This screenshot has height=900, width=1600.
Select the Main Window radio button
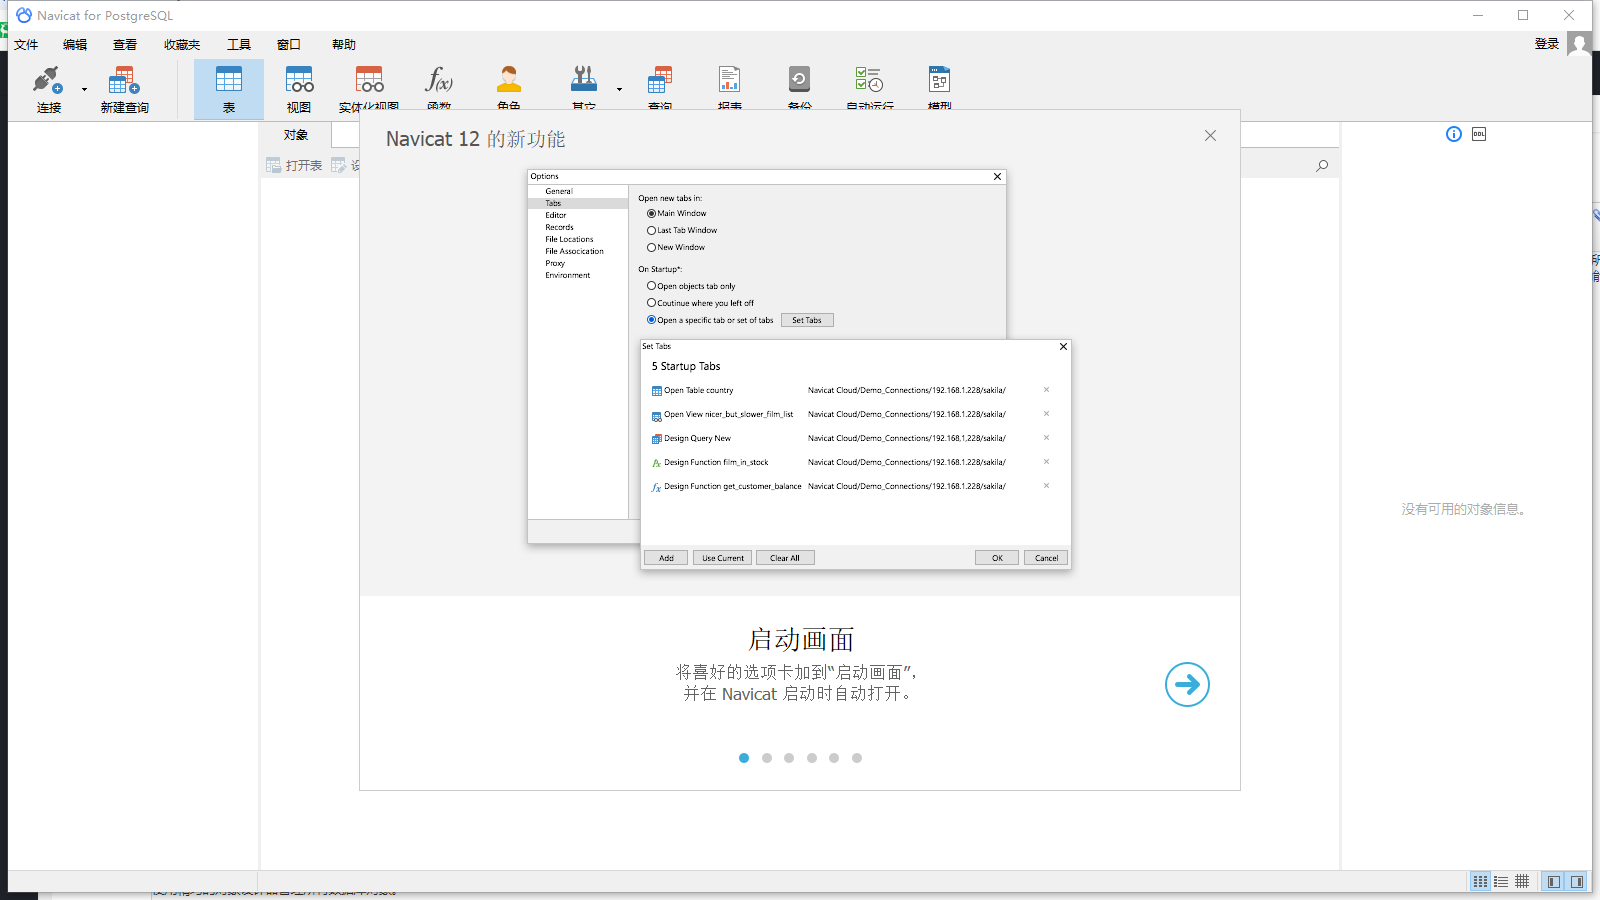[651, 213]
